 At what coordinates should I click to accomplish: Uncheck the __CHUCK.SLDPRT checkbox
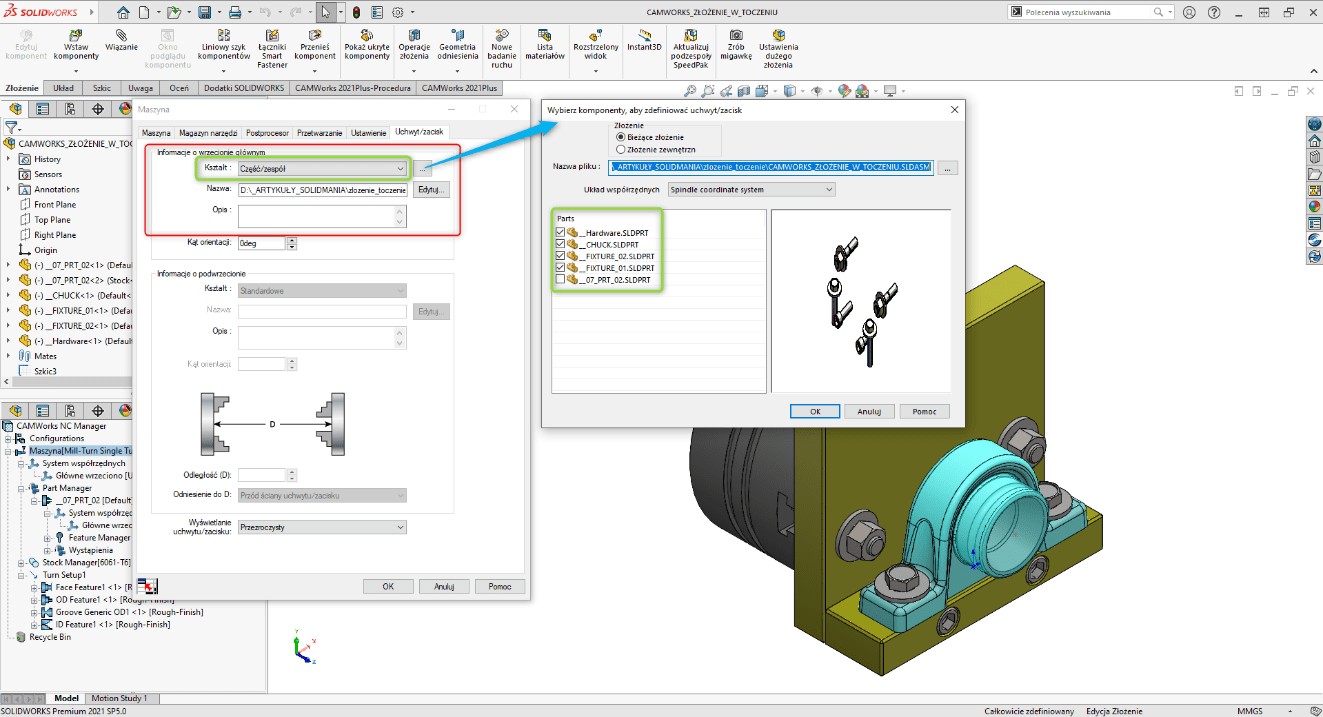click(x=559, y=244)
